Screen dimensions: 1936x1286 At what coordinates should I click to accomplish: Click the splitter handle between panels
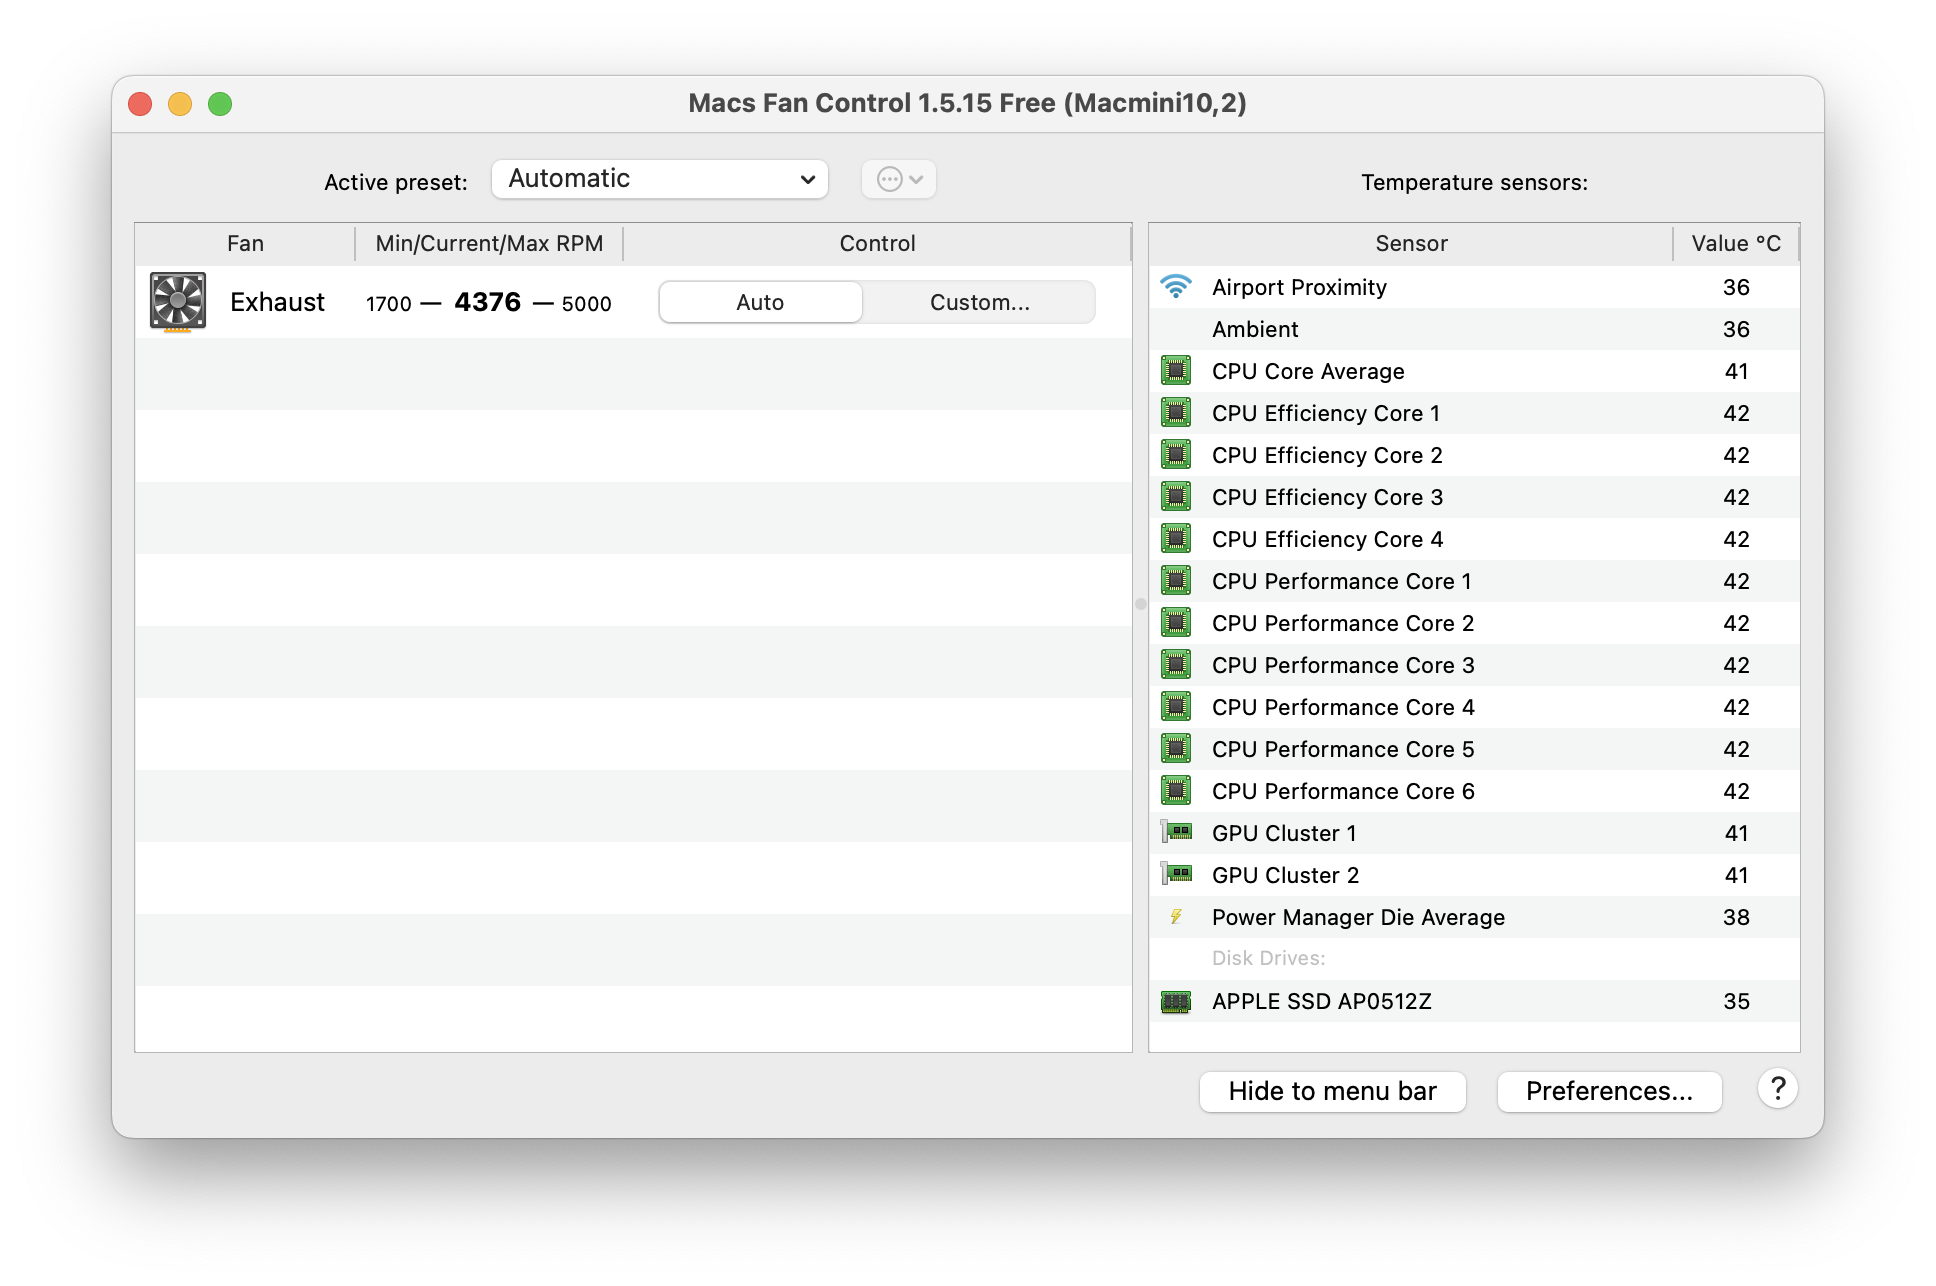pyautogui.click(x=1140, y=604)
